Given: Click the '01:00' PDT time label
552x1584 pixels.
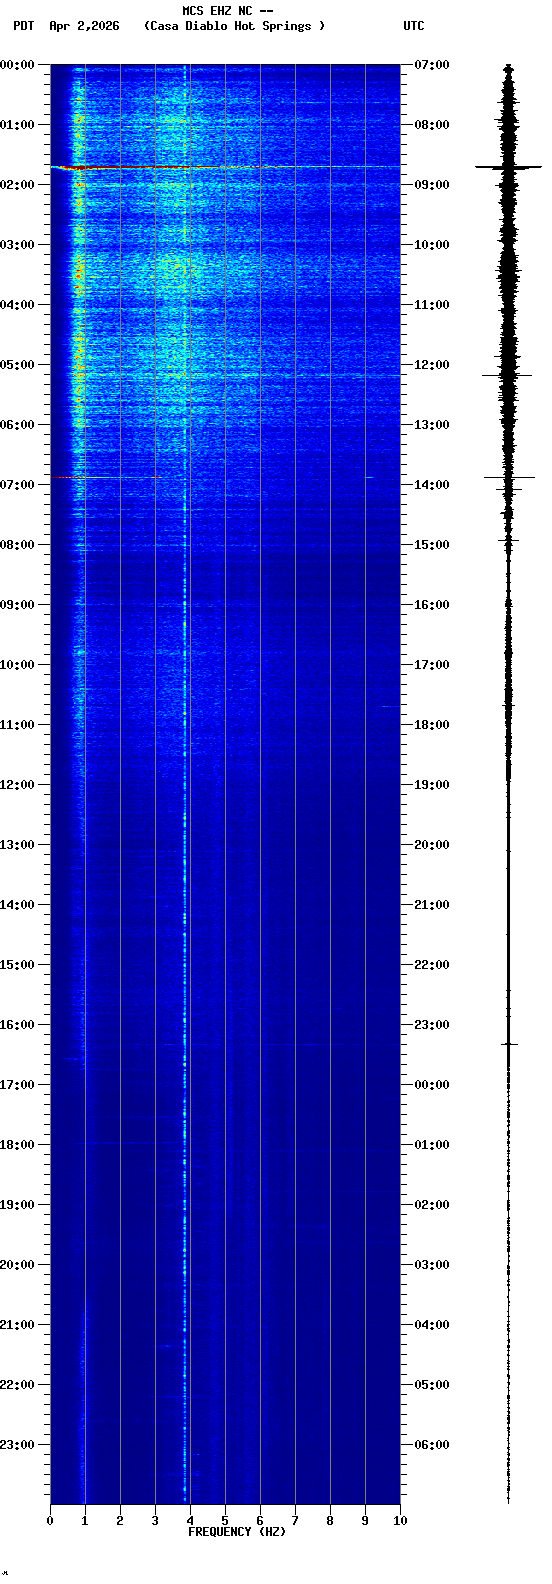Looking at the screenshot, I should point(17,125).
